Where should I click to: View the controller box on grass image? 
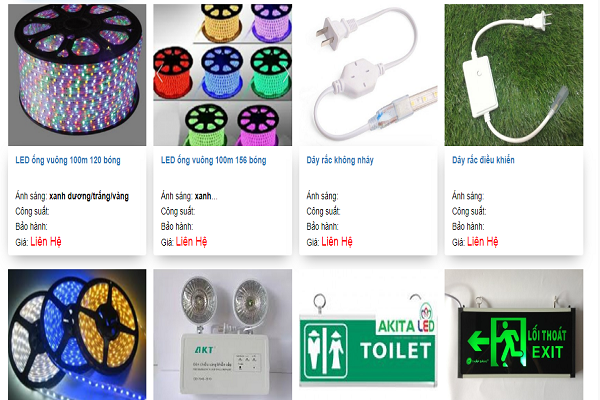coord(514,75)
